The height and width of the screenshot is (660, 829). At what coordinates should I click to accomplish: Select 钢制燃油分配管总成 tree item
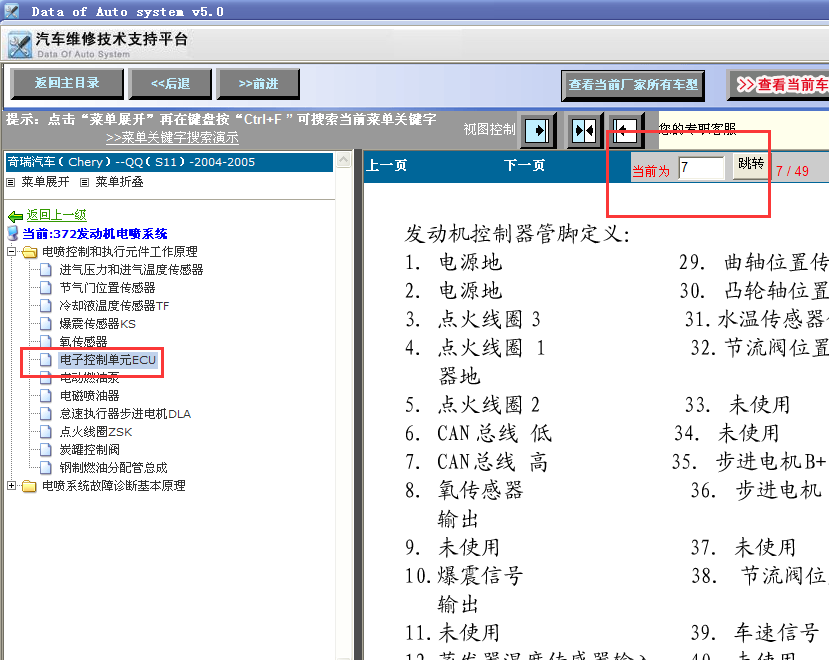pos(113,468)
